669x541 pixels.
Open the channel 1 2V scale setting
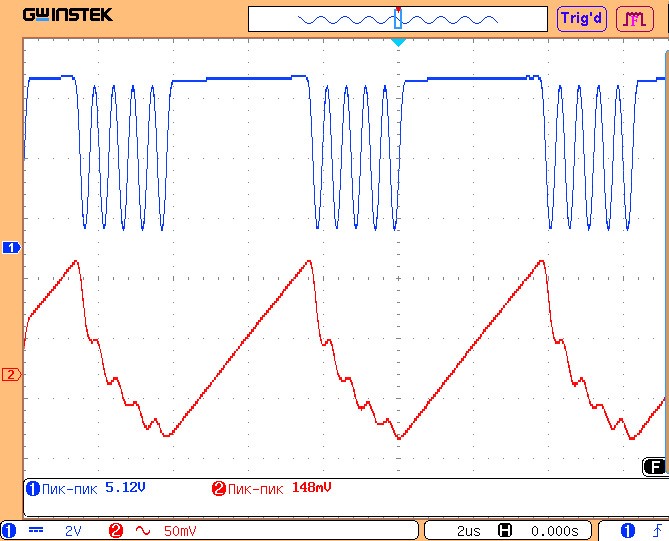pyautogui.click(x=75, y=530)
